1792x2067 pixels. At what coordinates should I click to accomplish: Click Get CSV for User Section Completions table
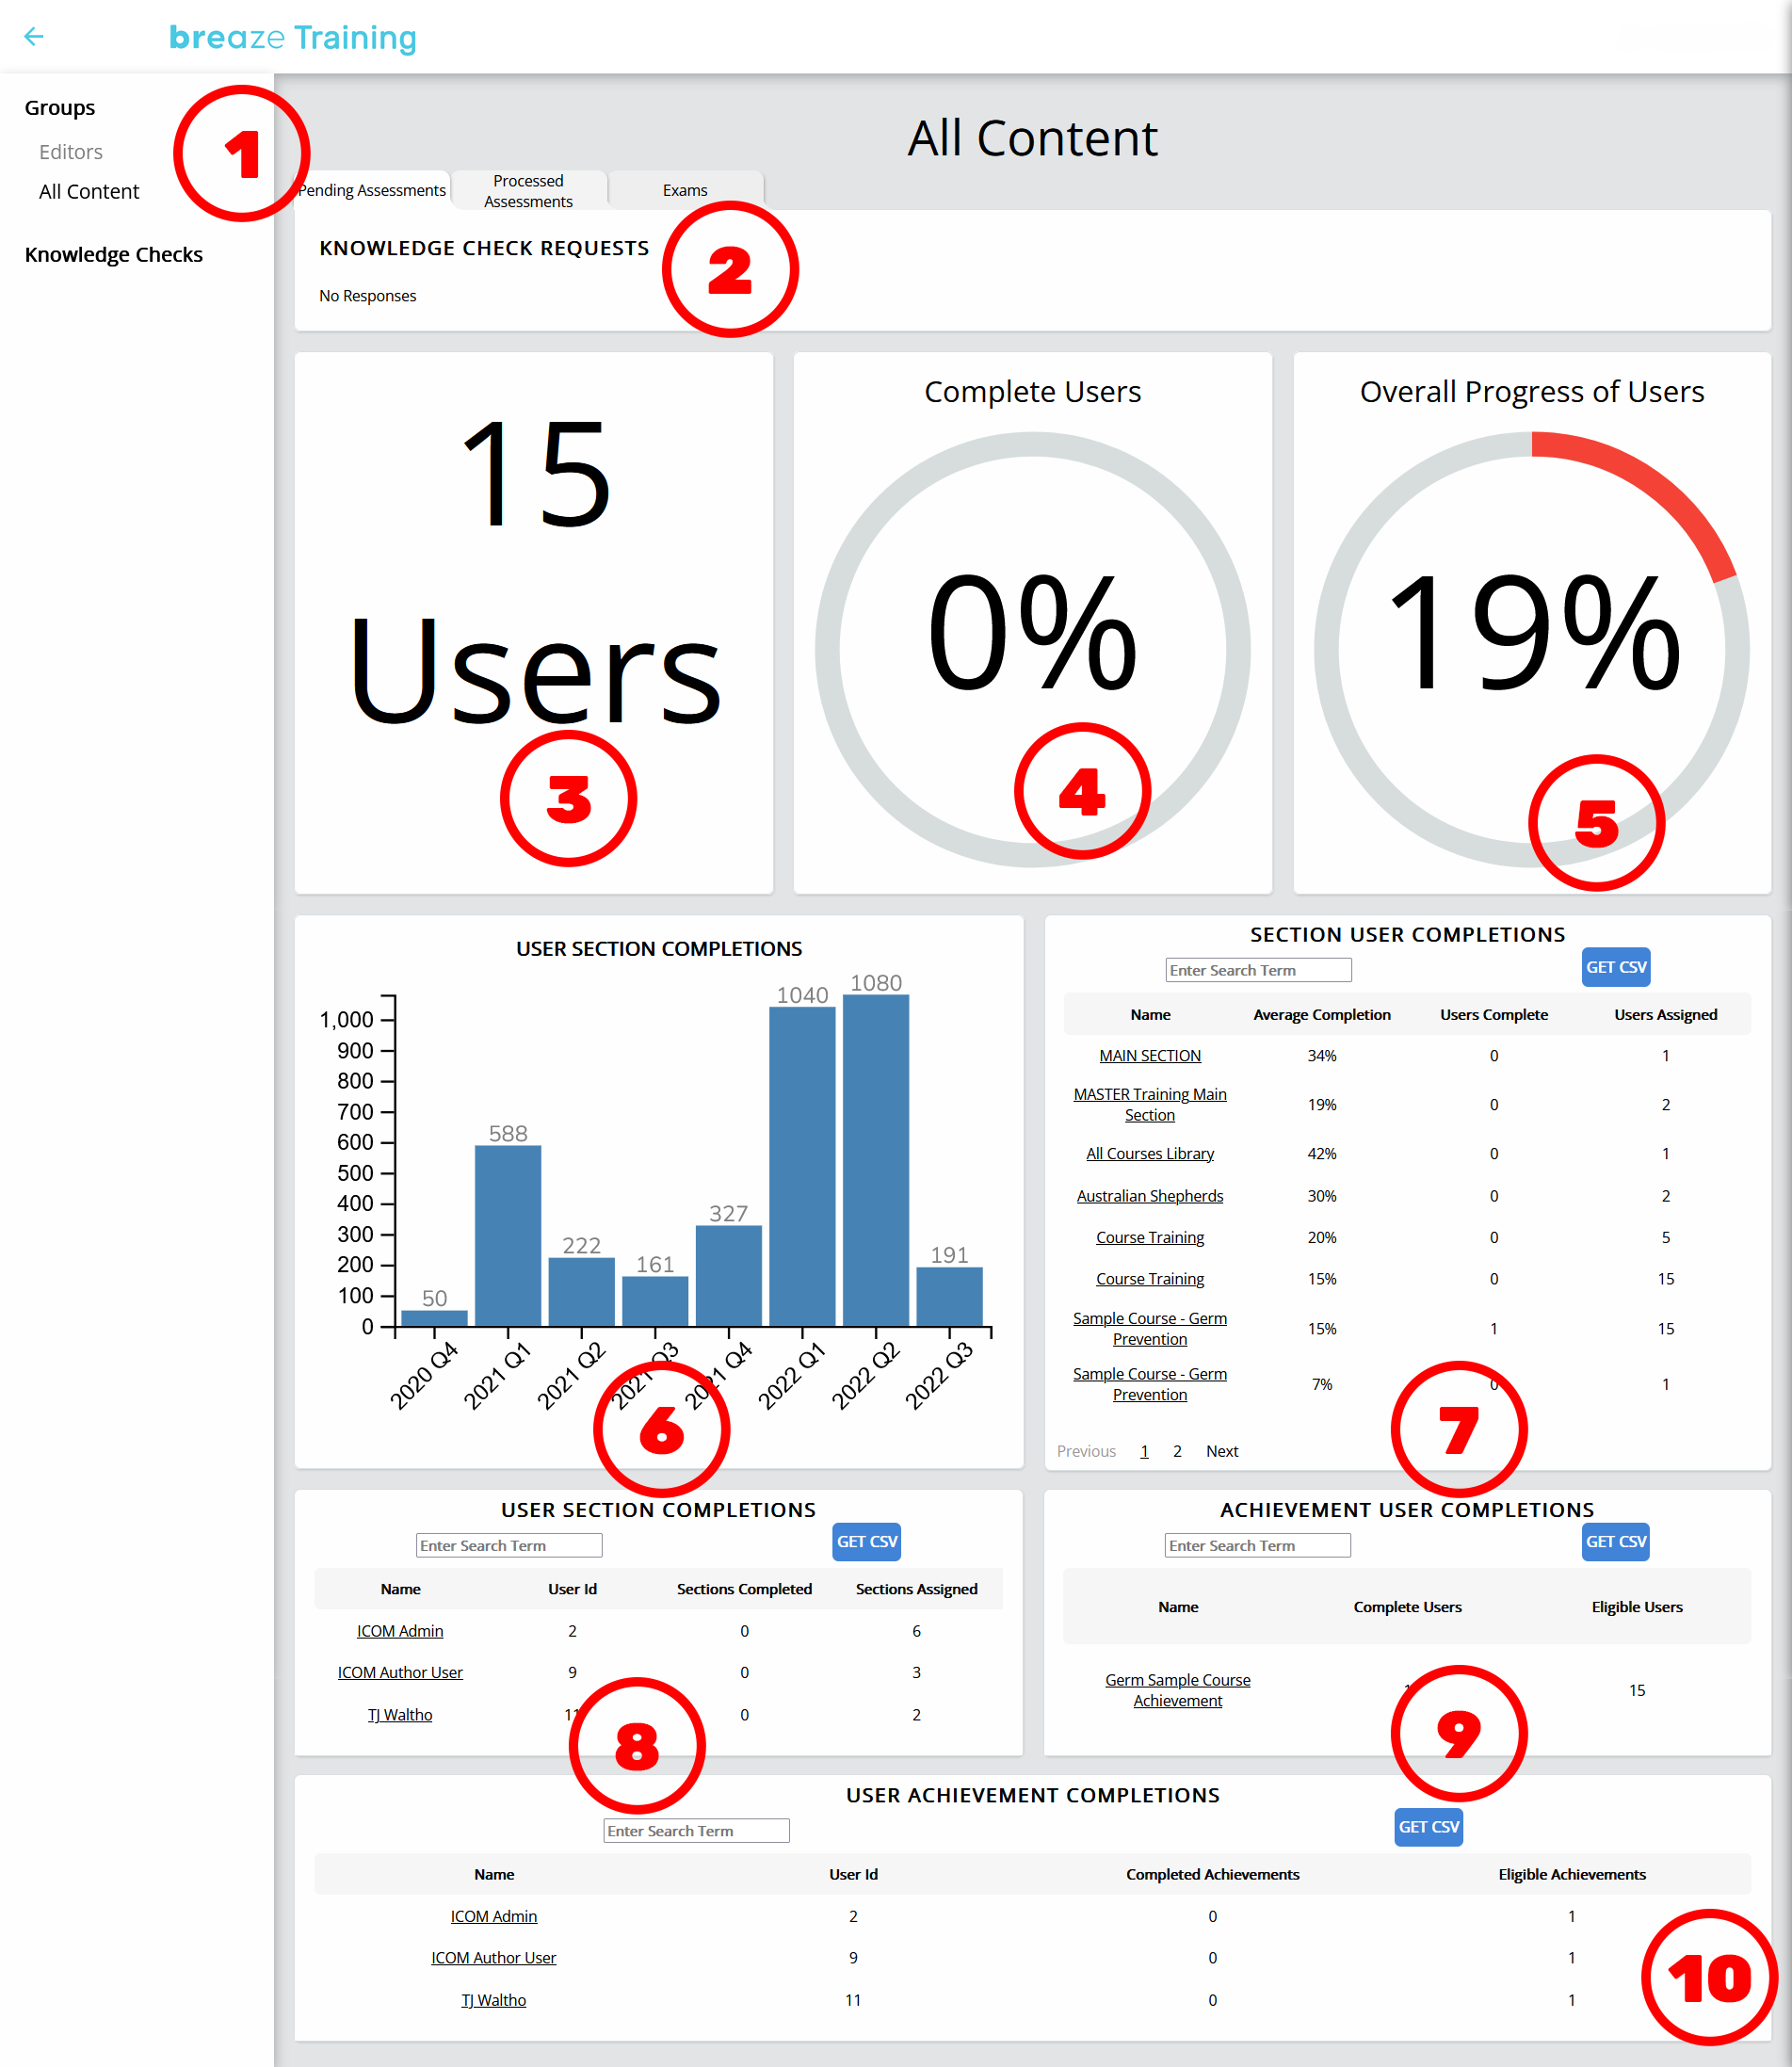[x=867, y=1541]
